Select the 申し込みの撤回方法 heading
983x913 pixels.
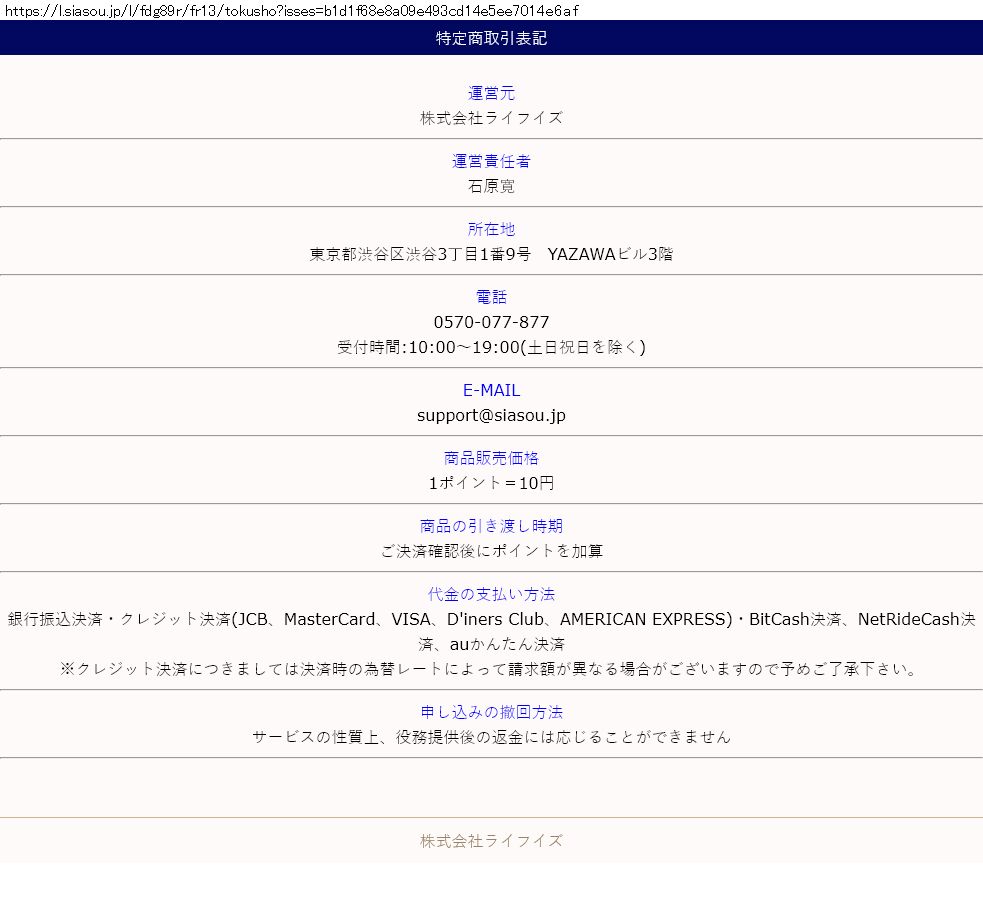(491, 712)
